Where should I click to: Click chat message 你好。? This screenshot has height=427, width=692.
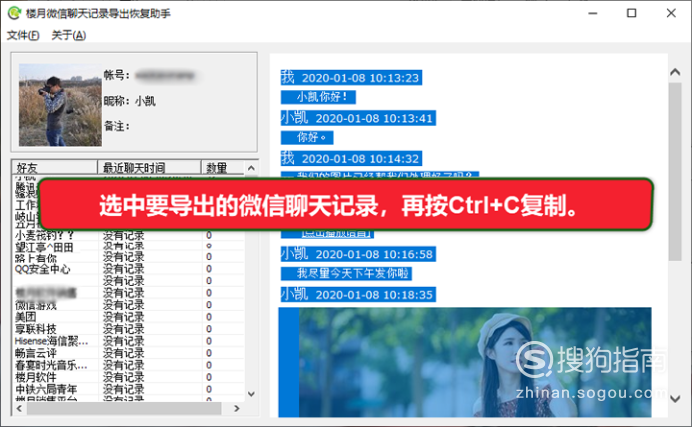tap(307, 138)
